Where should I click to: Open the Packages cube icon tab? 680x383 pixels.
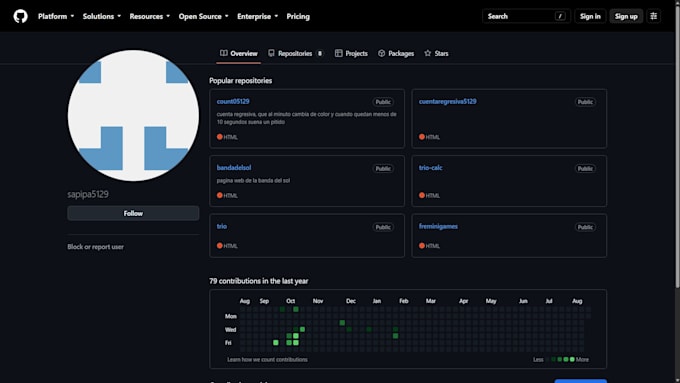pyautogui.click(x=381, y=53)
